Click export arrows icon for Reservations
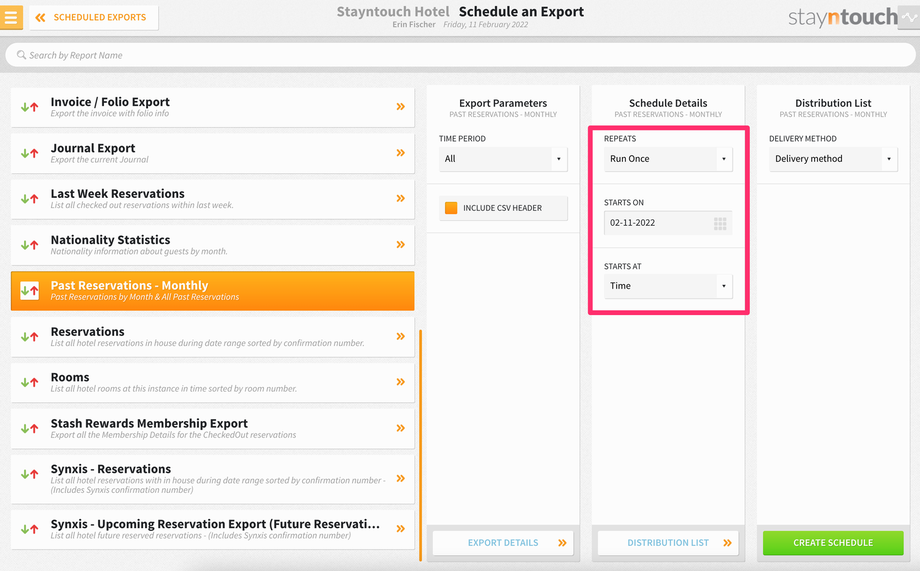 pos(29,337)
